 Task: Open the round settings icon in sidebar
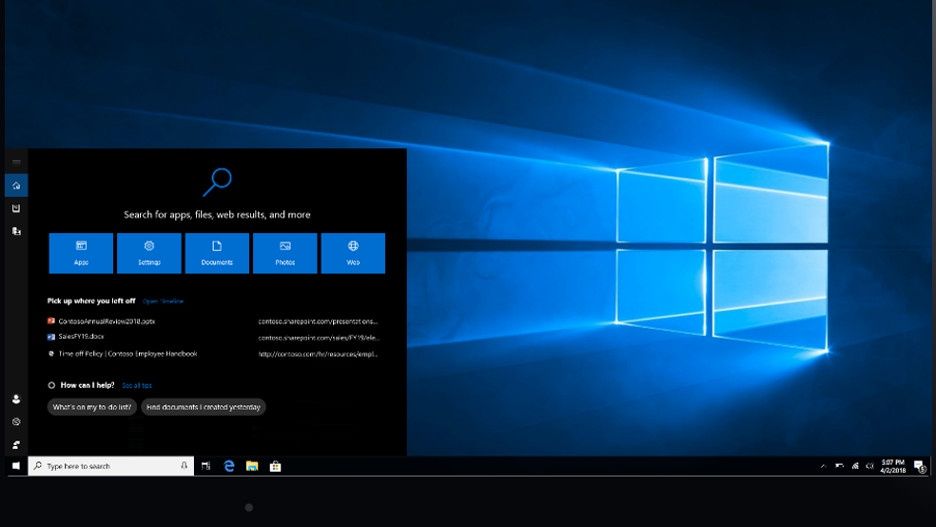click(x=16, y=421)
